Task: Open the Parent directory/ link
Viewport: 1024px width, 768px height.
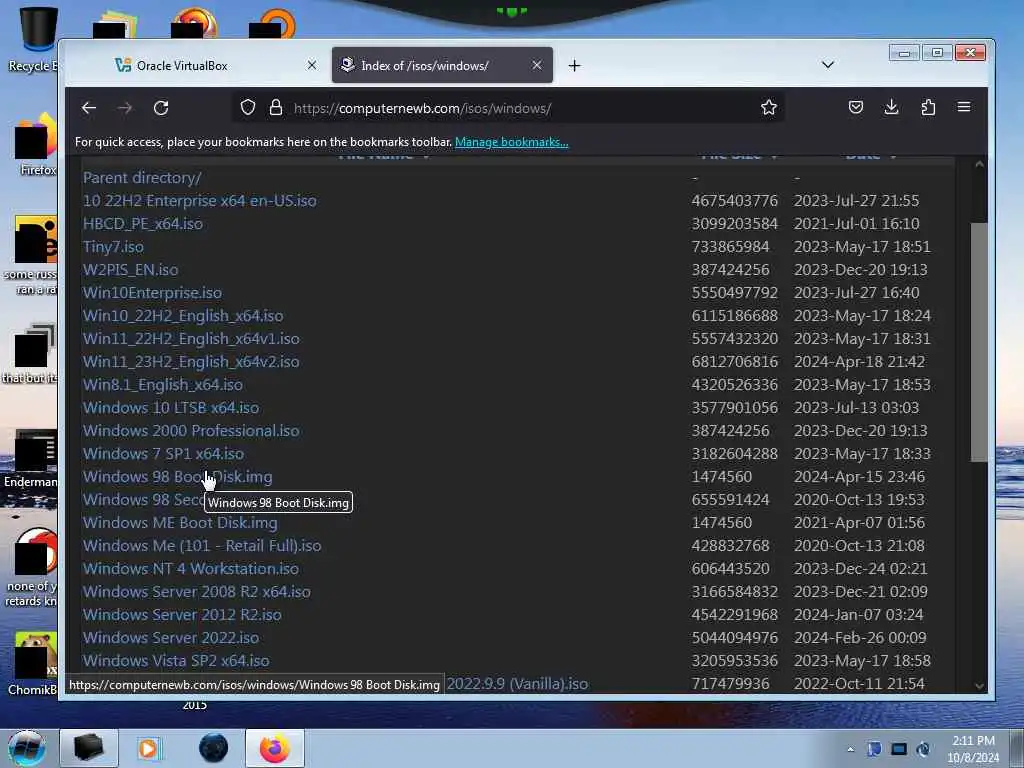Action: click(x=142, y=178)
